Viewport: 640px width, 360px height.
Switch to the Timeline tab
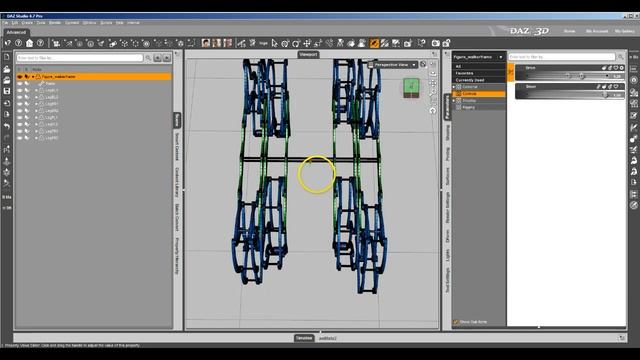(304, 338)
